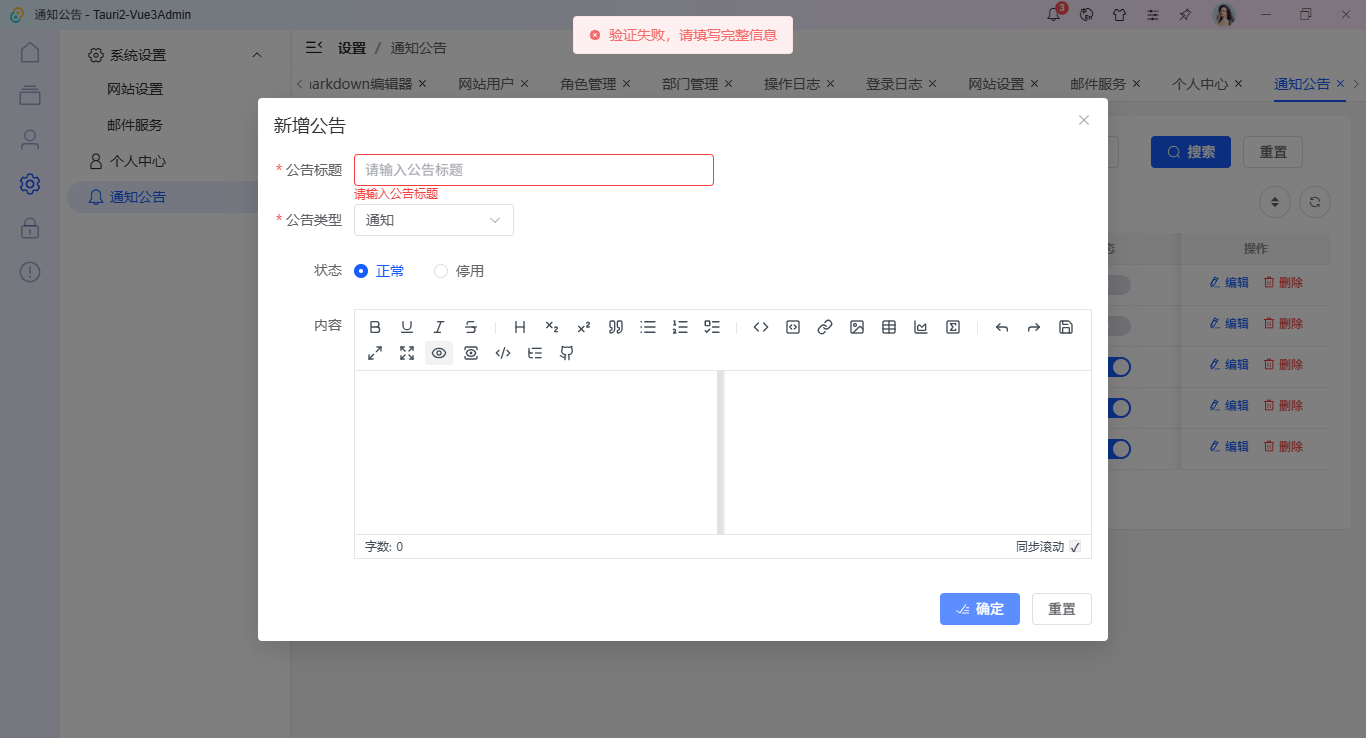Save content using the save icon
This screenshot has height=738, width=1366.
pos(1065,327)
